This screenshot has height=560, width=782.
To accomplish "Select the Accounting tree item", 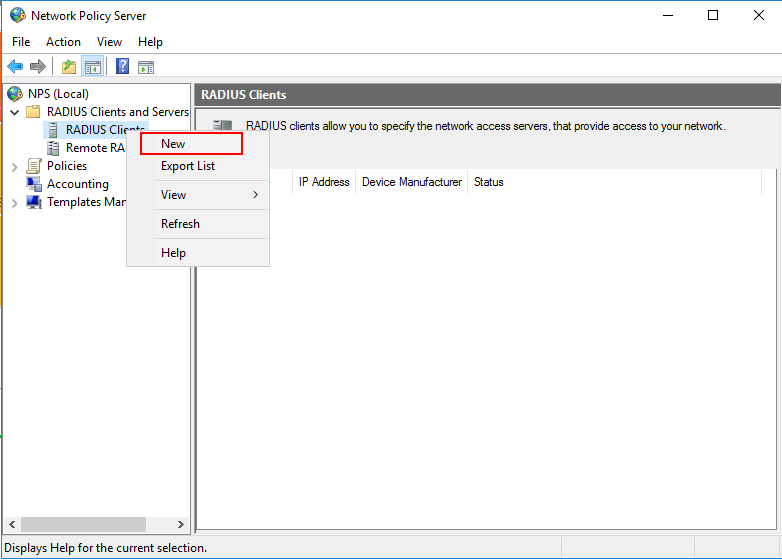I will [77, 184].
